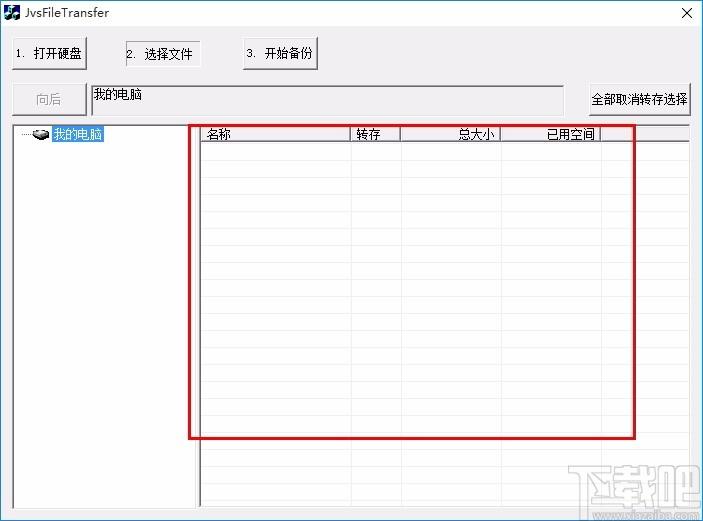Click '全部取消转存选择' to cancel all selections
Screen dimensions: 703x521
pyautogui.click(x=639, y=99)
